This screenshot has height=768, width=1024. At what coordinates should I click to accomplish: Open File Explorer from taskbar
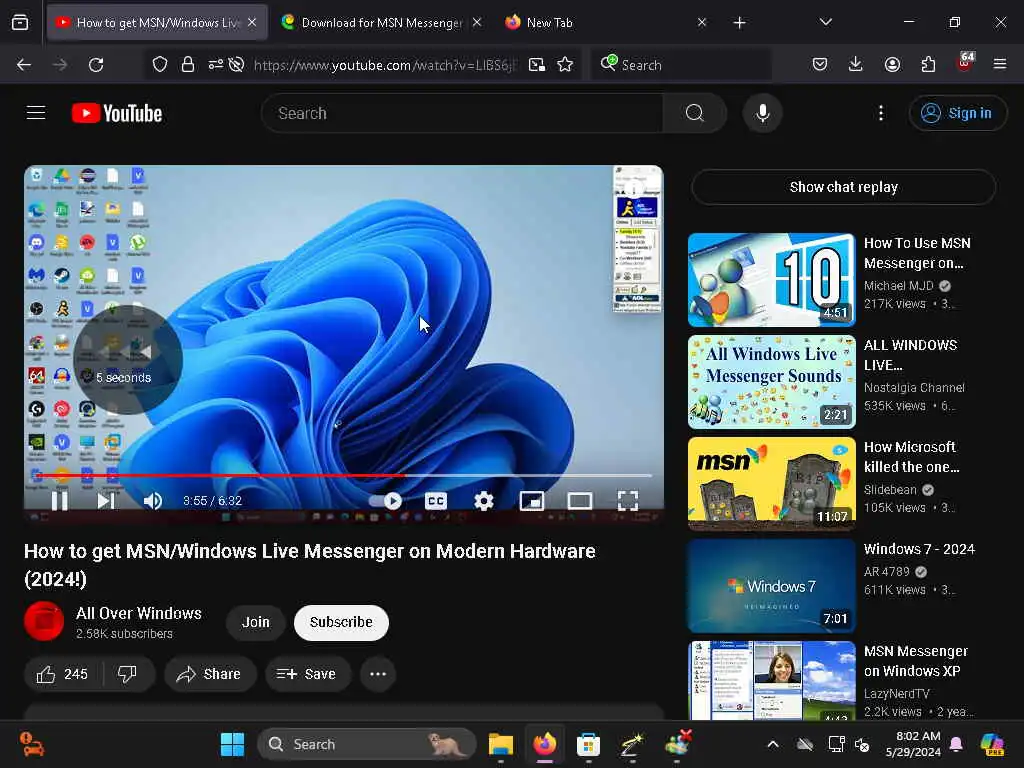point(501,744)
